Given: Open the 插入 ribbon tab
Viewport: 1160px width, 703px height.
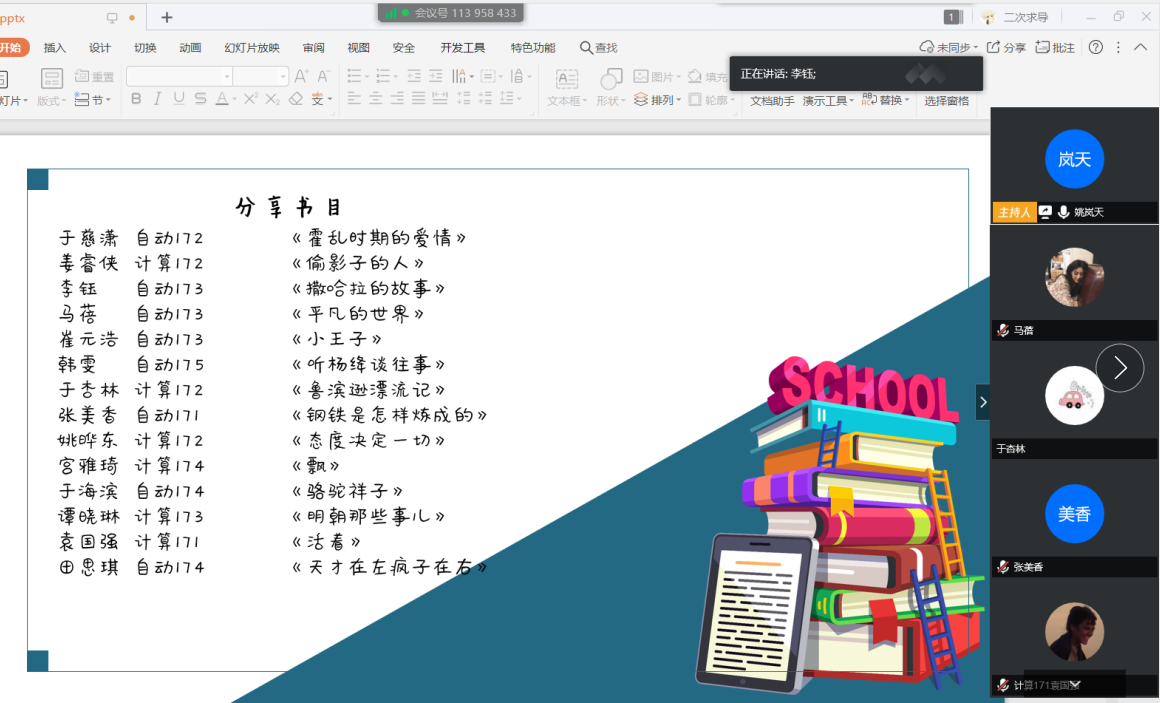Looking at the screenshot, I should coord(55,48).
